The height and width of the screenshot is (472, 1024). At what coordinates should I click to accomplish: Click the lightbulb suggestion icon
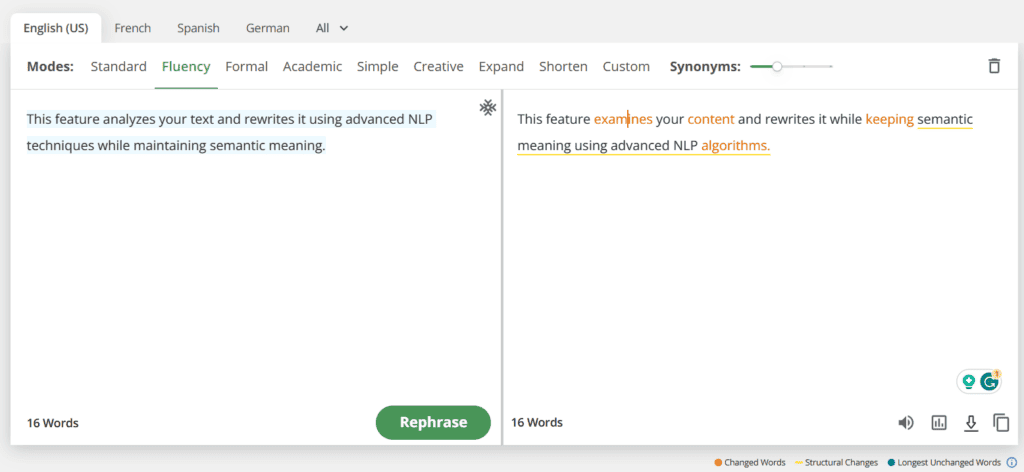click(x=968, y=381)
